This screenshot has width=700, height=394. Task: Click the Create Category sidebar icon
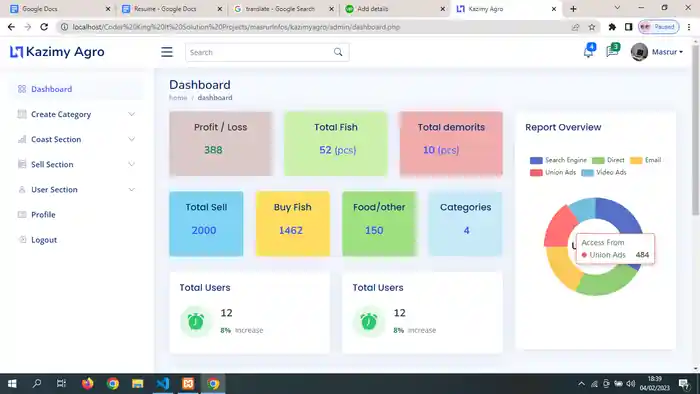click(22, 114)
